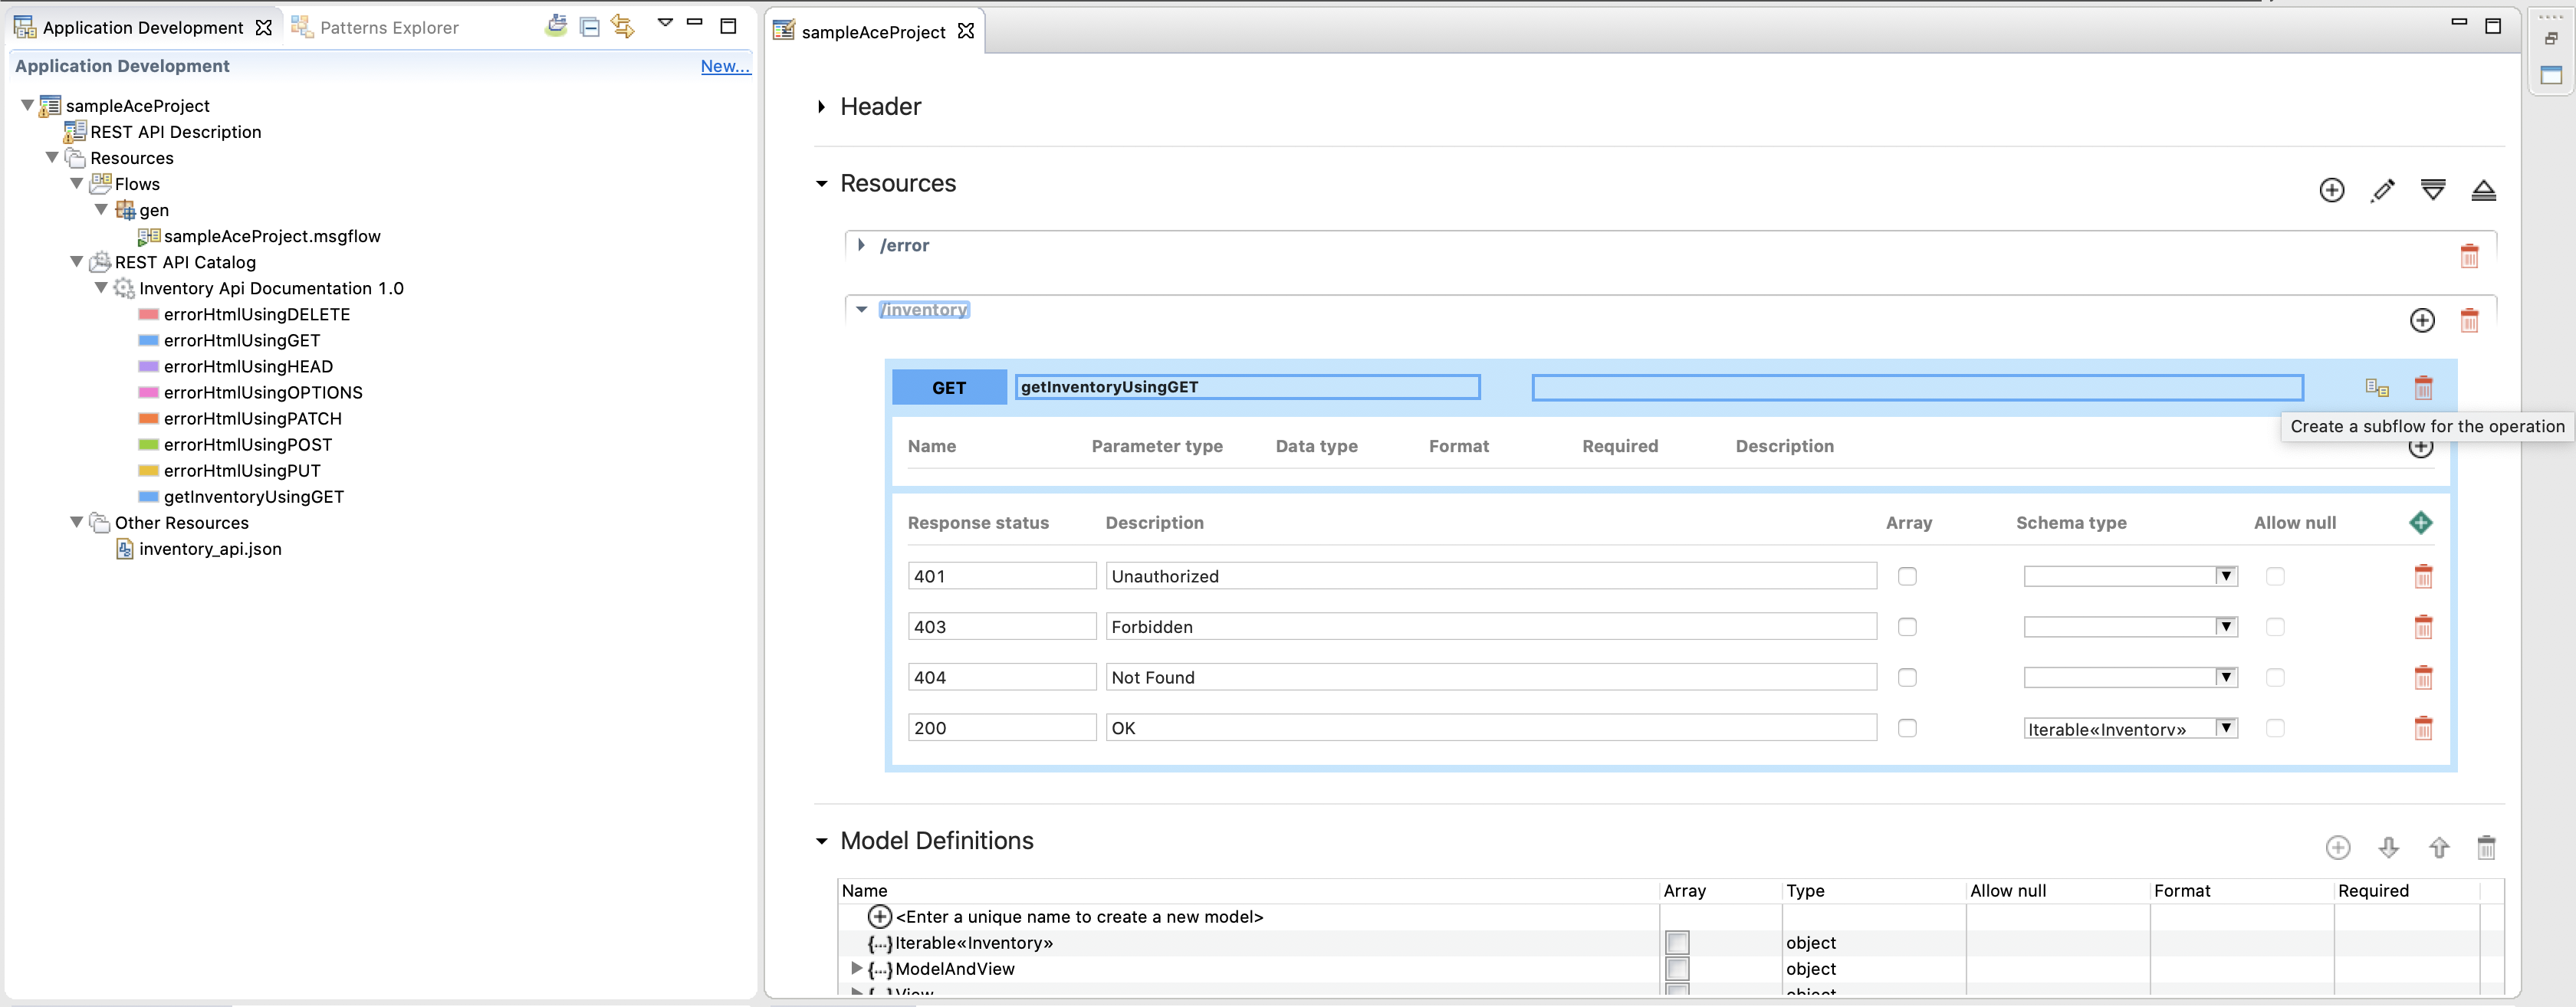Open Schema type dropdown for 200 response
The image size is (2576, 1007).
(x=2225, y=728)
